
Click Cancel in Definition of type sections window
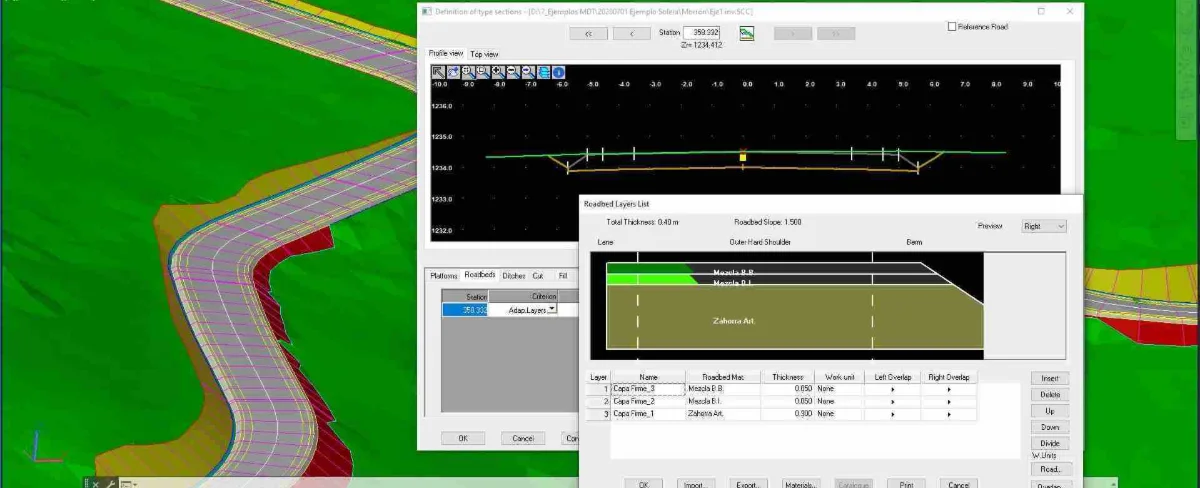(x=523, y=438)
